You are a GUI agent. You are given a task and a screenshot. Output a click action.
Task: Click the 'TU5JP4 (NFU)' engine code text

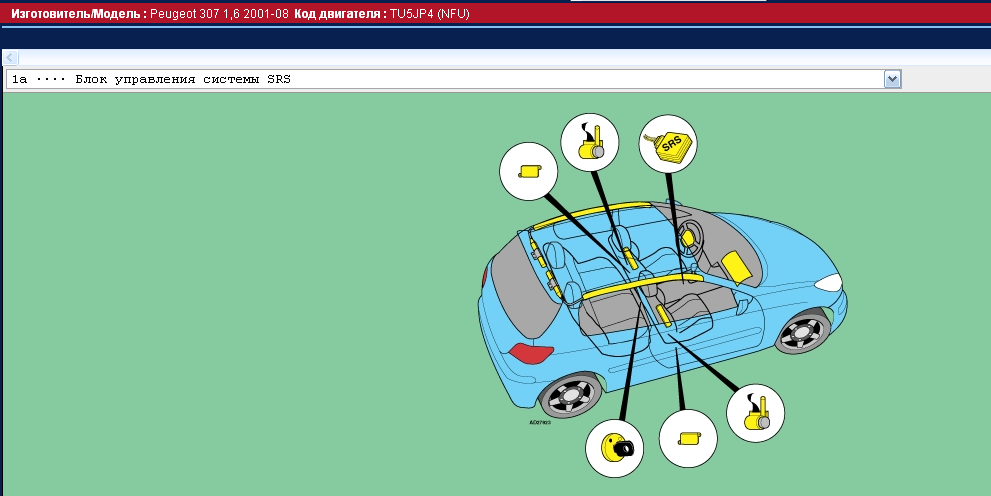click(x=430, y=13)
